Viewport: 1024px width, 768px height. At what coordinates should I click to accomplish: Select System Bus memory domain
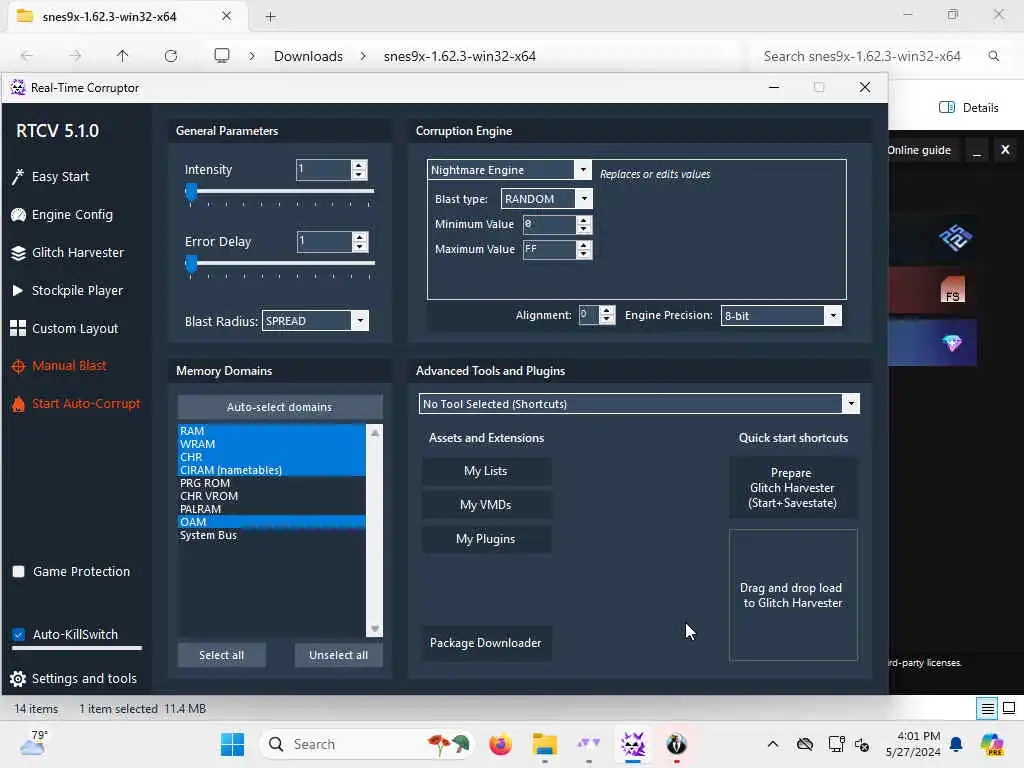pos(271,536)
